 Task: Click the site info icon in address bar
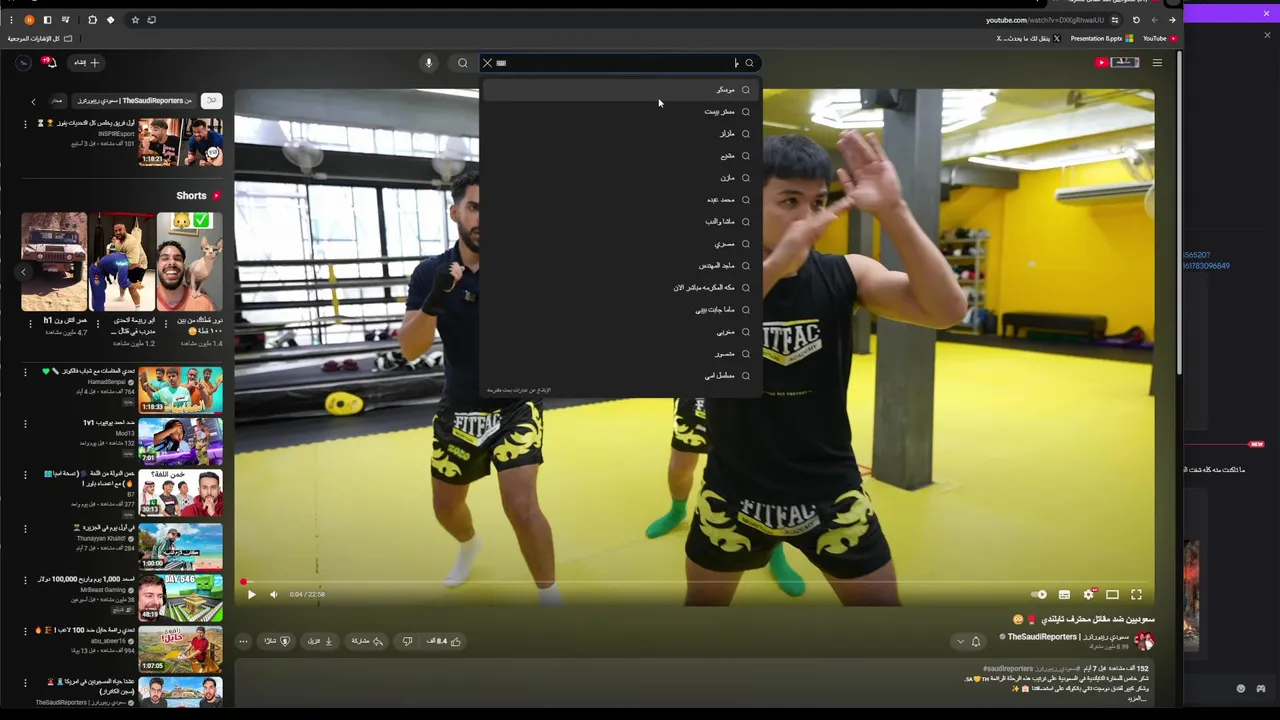pyautogui.click(x=1115, y=20)
